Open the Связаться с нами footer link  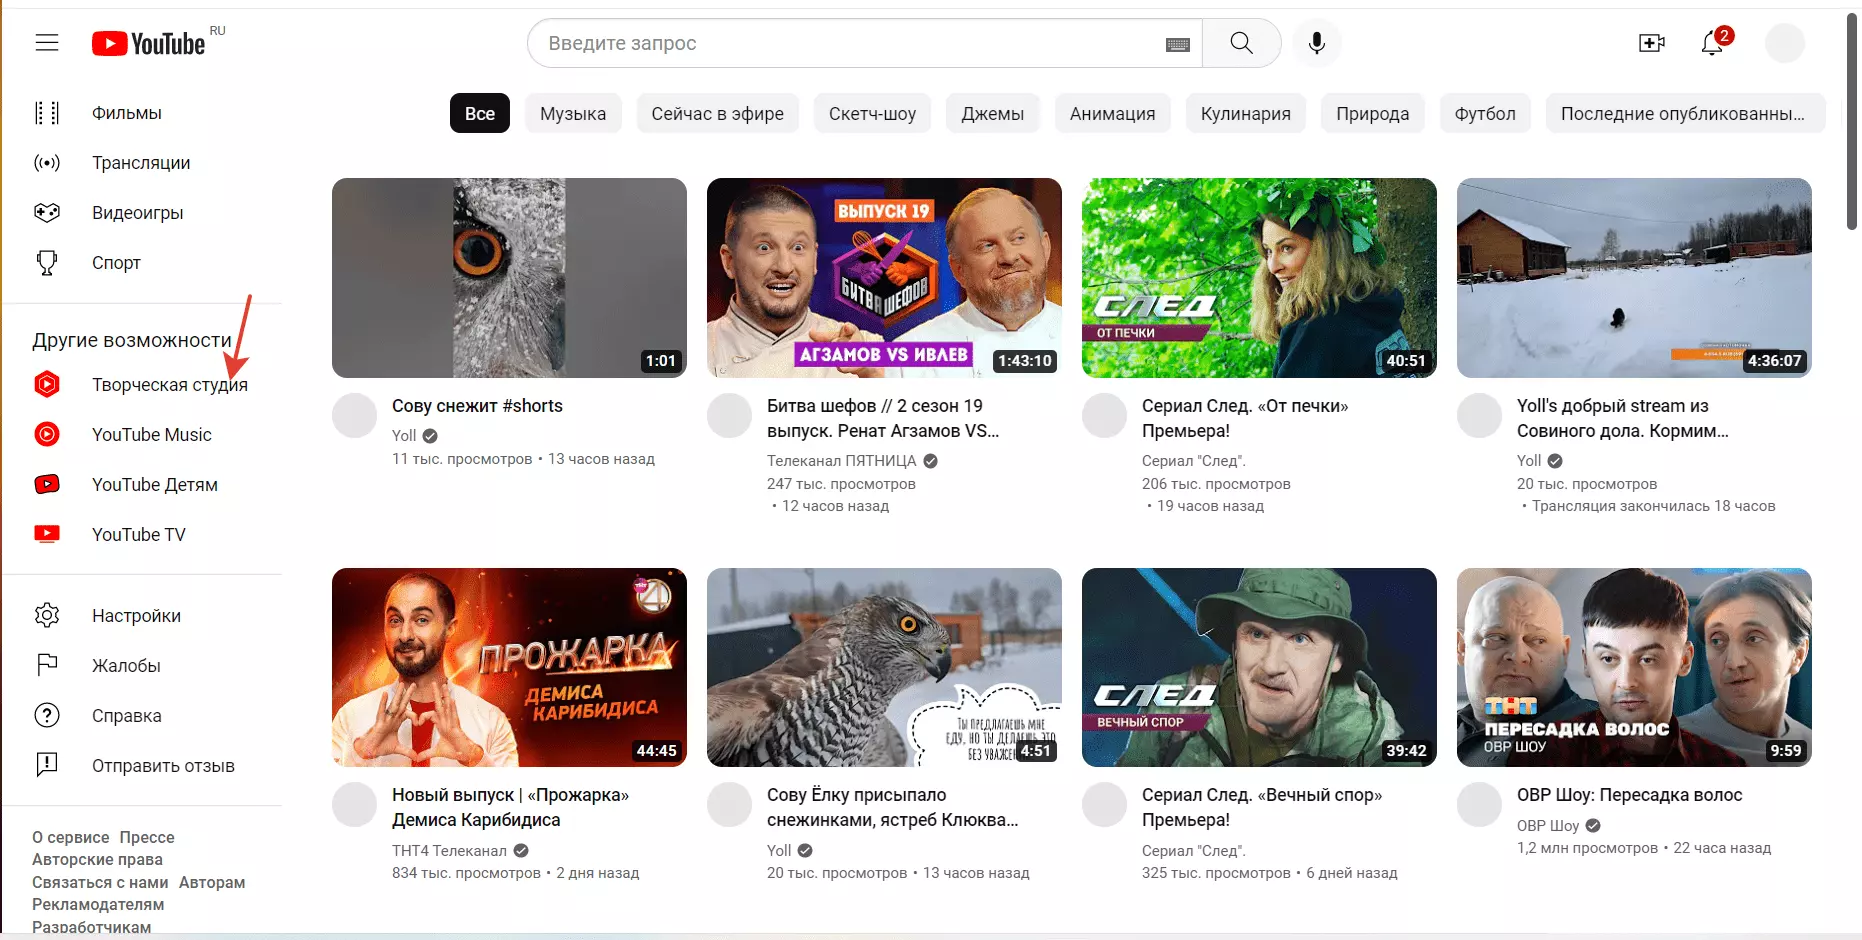[x=100, y=882]
